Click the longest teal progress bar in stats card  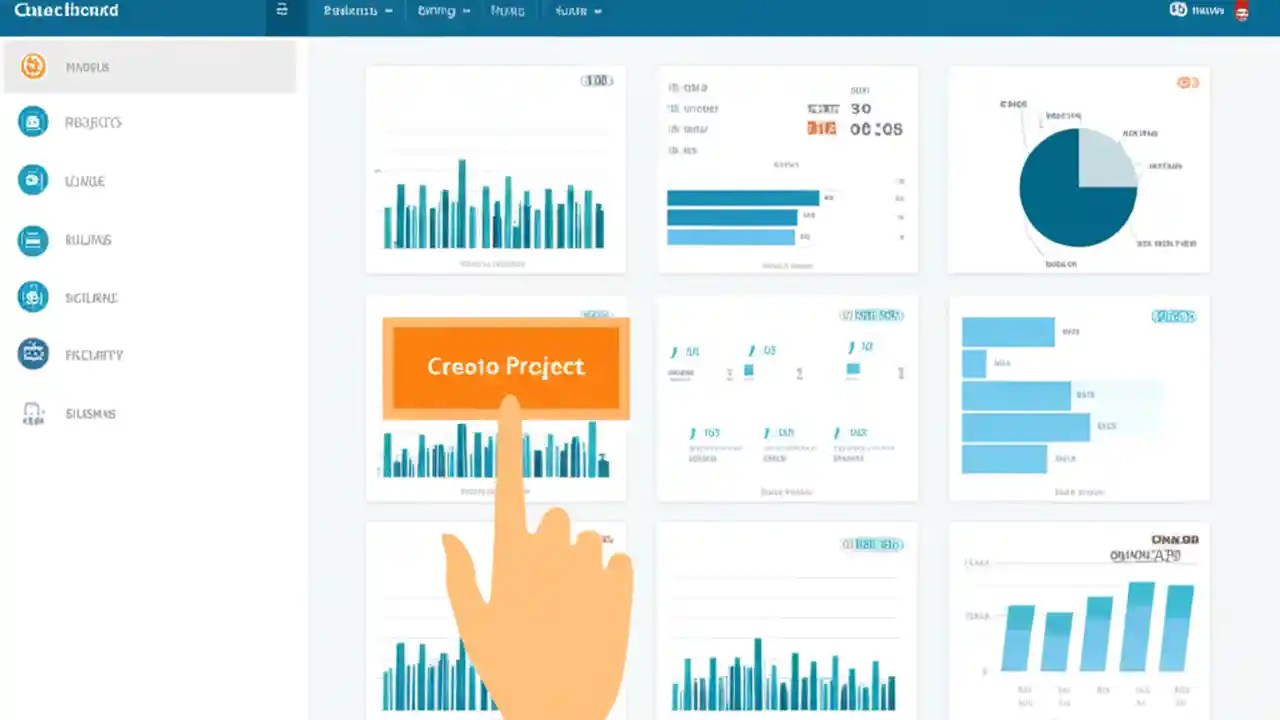point(743,197)
